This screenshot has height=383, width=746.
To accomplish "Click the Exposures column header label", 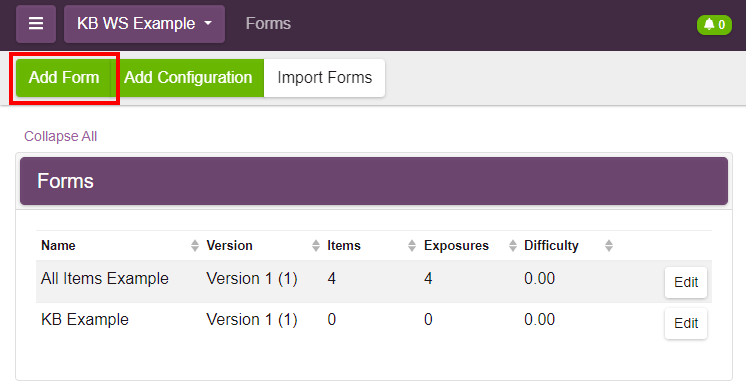I will click(x=456, y=246).
